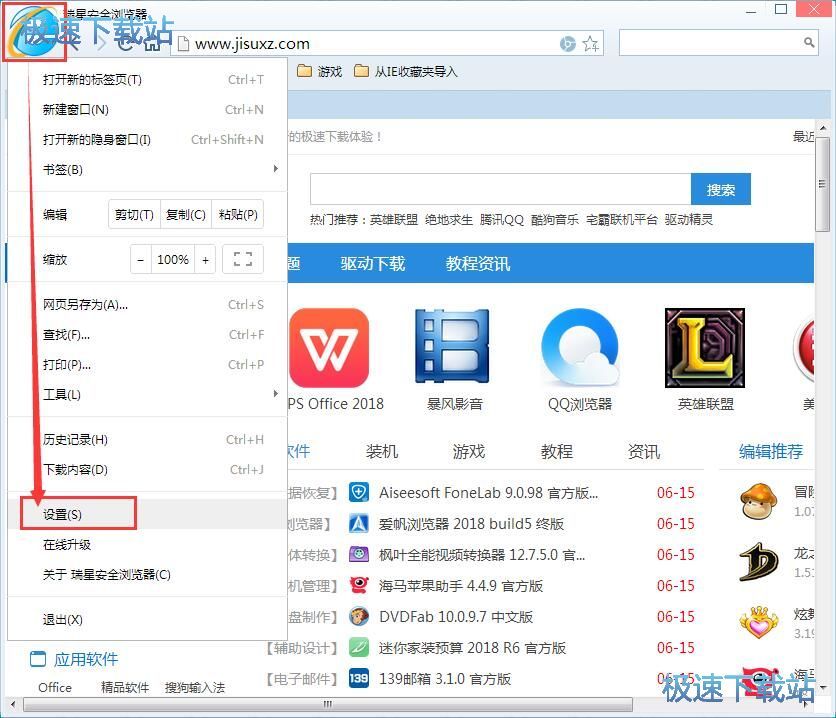Click the 腾讯QQ hot recommendation link
Screen dimensions: 836x718
tap(502, 220)
